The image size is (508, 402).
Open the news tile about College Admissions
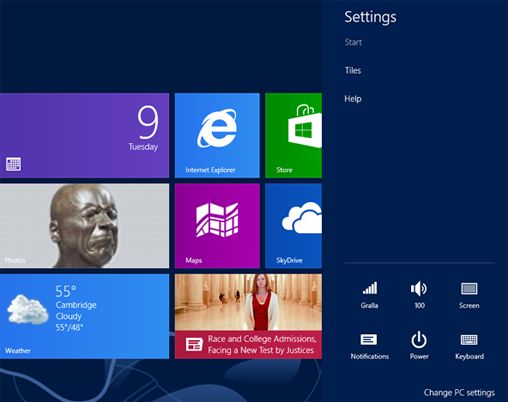tap(248, 316)
